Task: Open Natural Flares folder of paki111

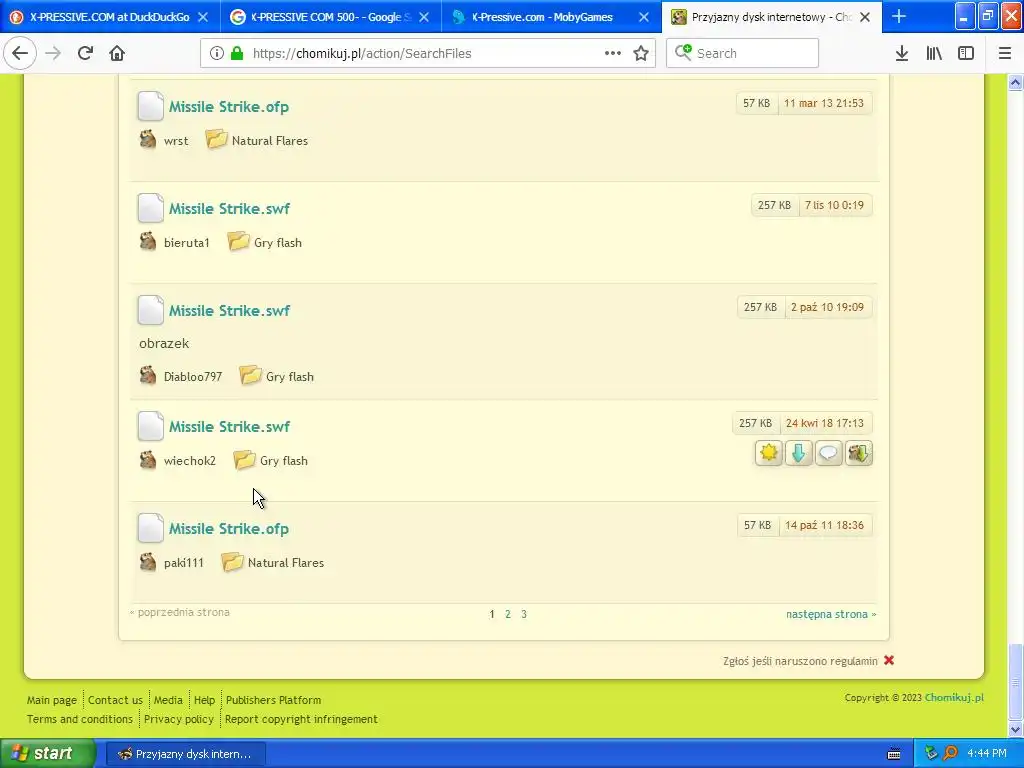Action: pos(285,562)
